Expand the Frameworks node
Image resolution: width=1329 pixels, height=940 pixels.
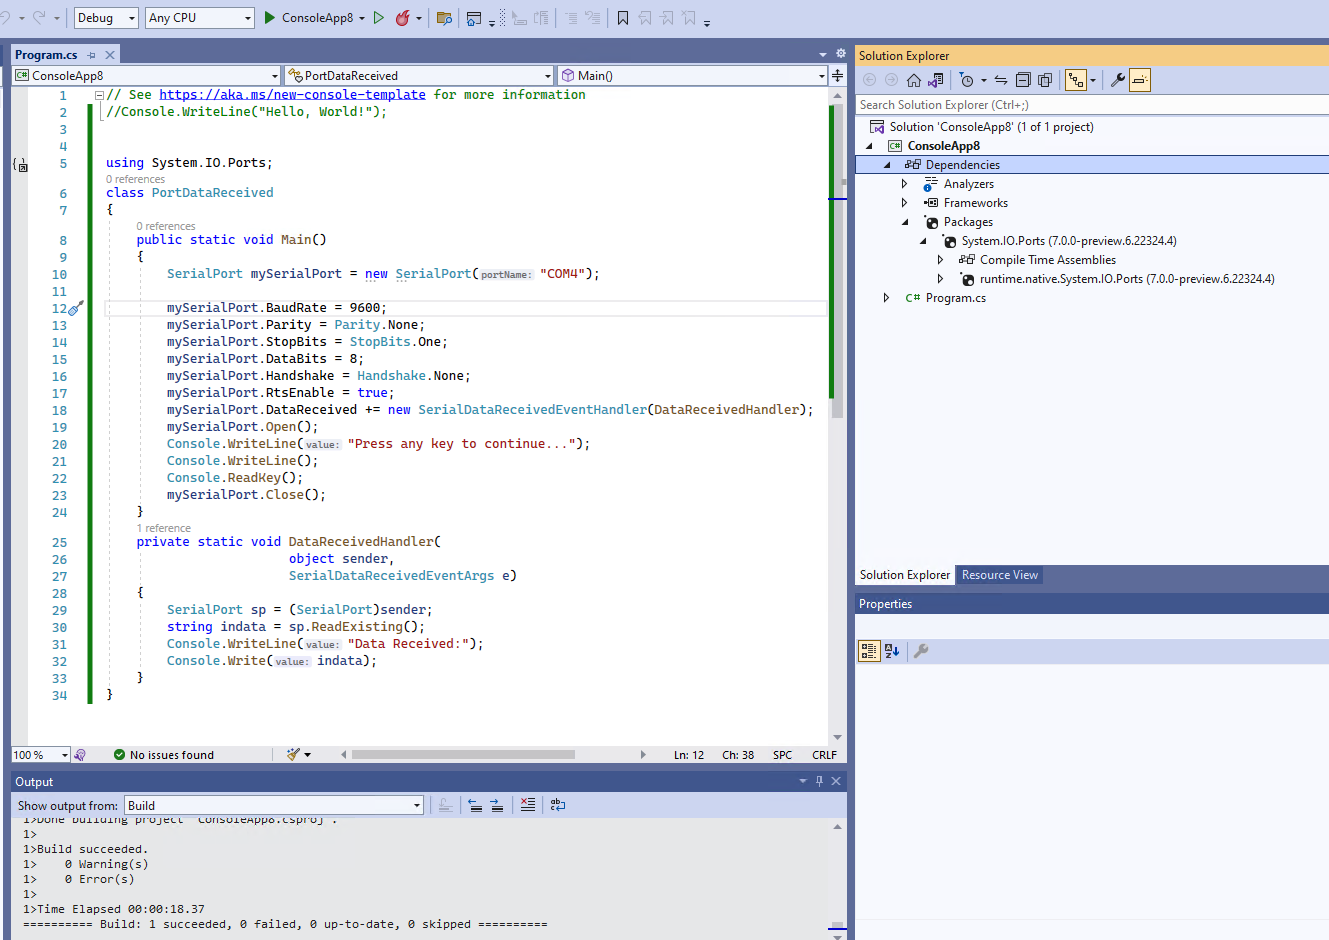pos(905,202)
